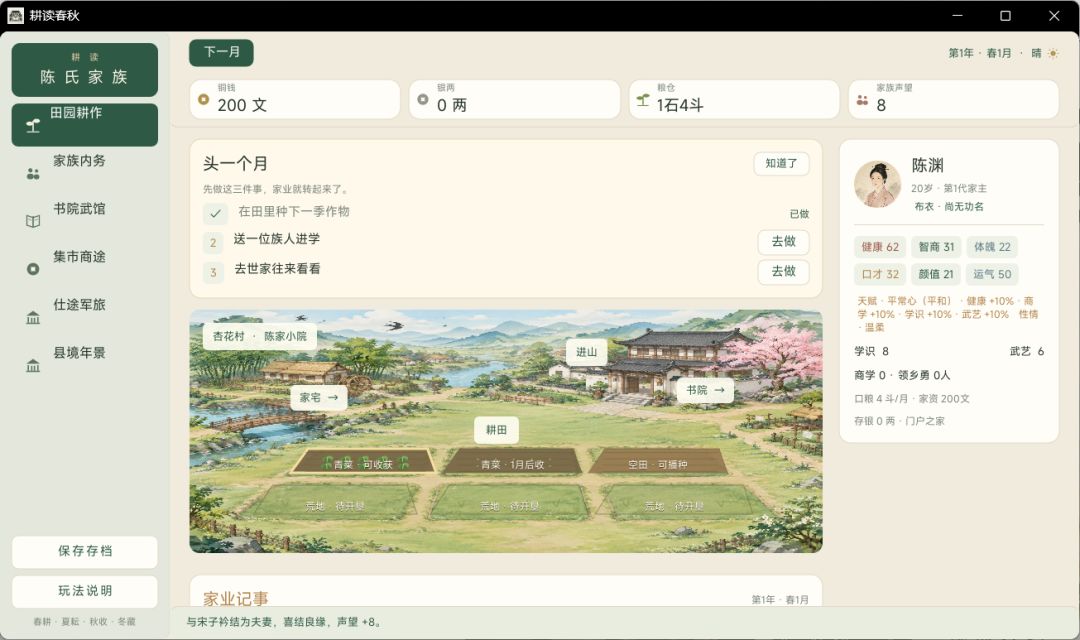1080x640 pixels.
Task: Click the 0 两 silver value
Action: tap(452, 105)
